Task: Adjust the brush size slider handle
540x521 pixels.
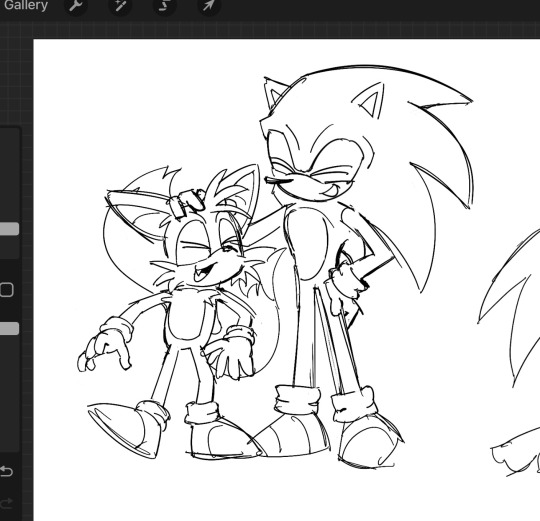Action: [9, 229]
